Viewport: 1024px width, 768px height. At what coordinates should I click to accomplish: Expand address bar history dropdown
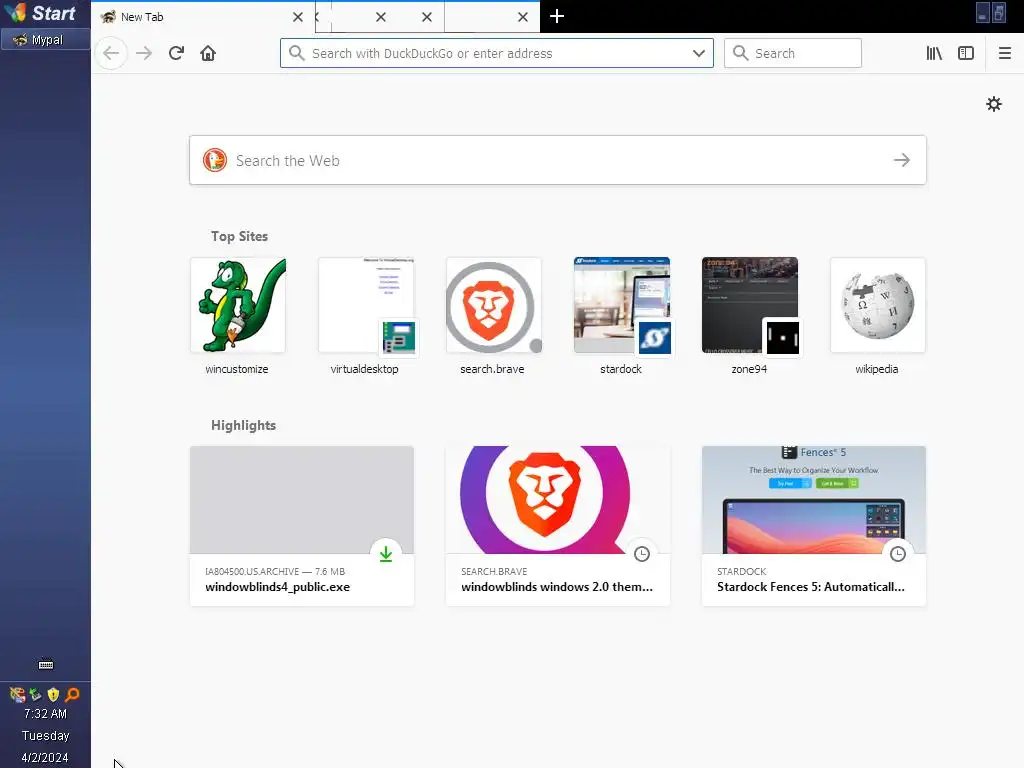click(699, 53)
